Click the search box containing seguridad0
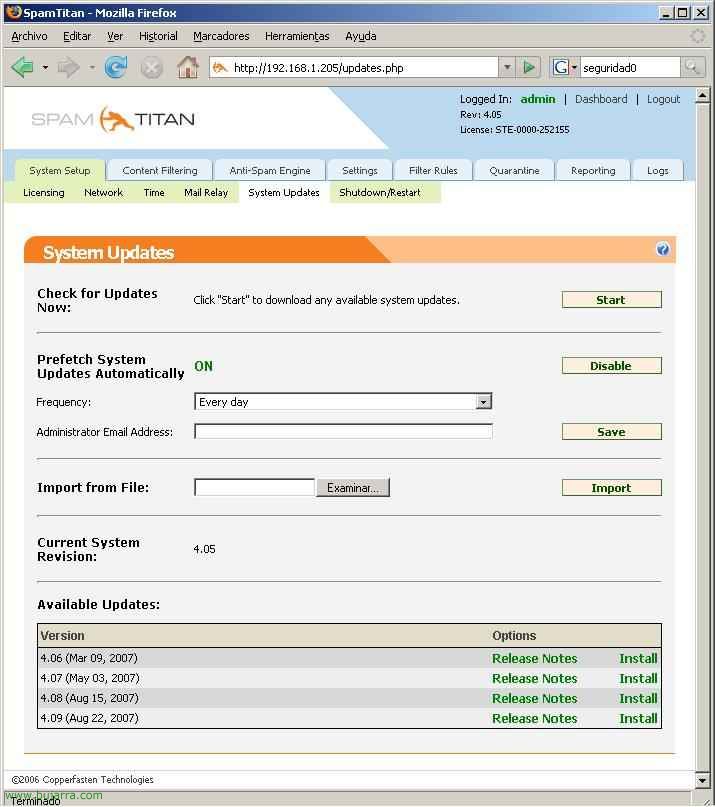715x807 pixels. click(630, 67)
